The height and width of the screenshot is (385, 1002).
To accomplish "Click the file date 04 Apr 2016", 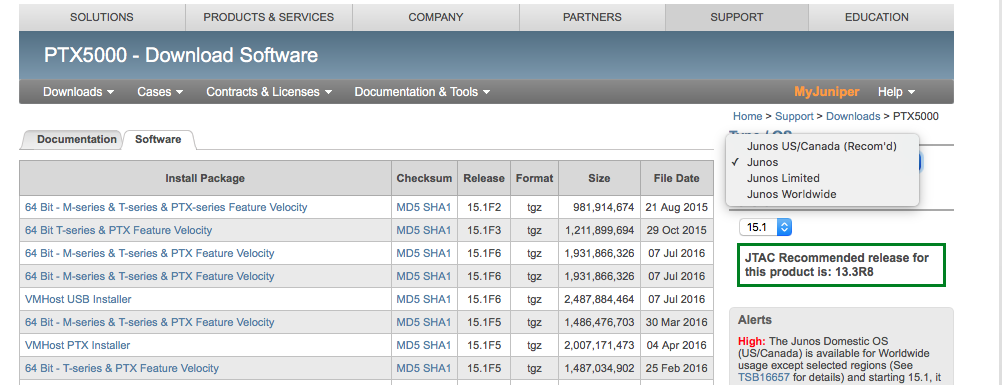I will point(677,345).
